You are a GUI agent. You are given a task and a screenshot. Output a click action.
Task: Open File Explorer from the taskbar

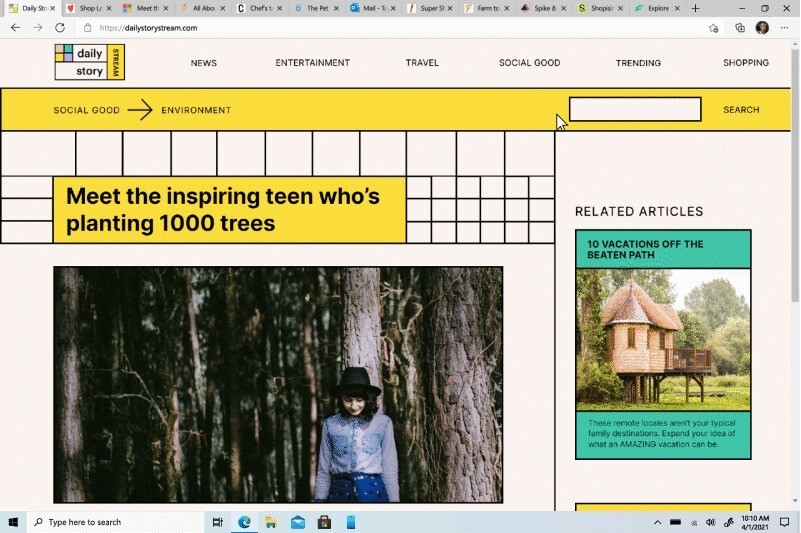(x=271, y=522)
